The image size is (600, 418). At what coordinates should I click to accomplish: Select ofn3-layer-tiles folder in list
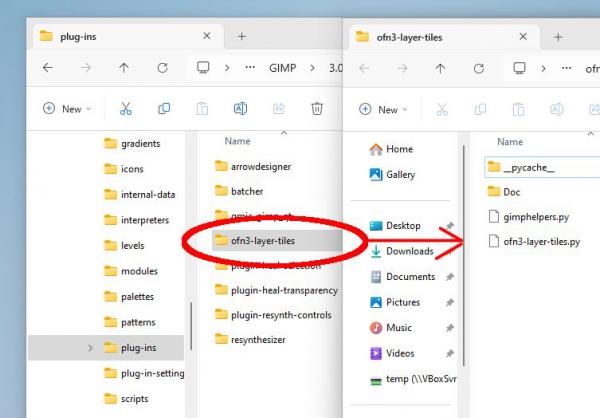pos(277,241)
